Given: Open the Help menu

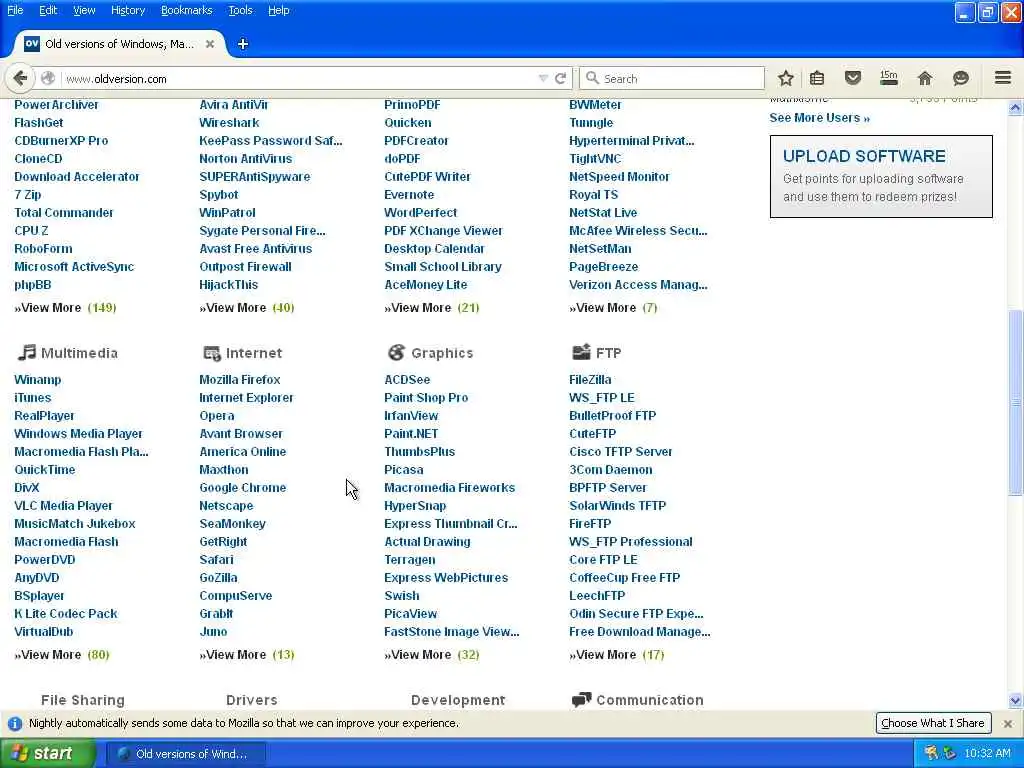Looking at the screenshot, I should (278, 10).
